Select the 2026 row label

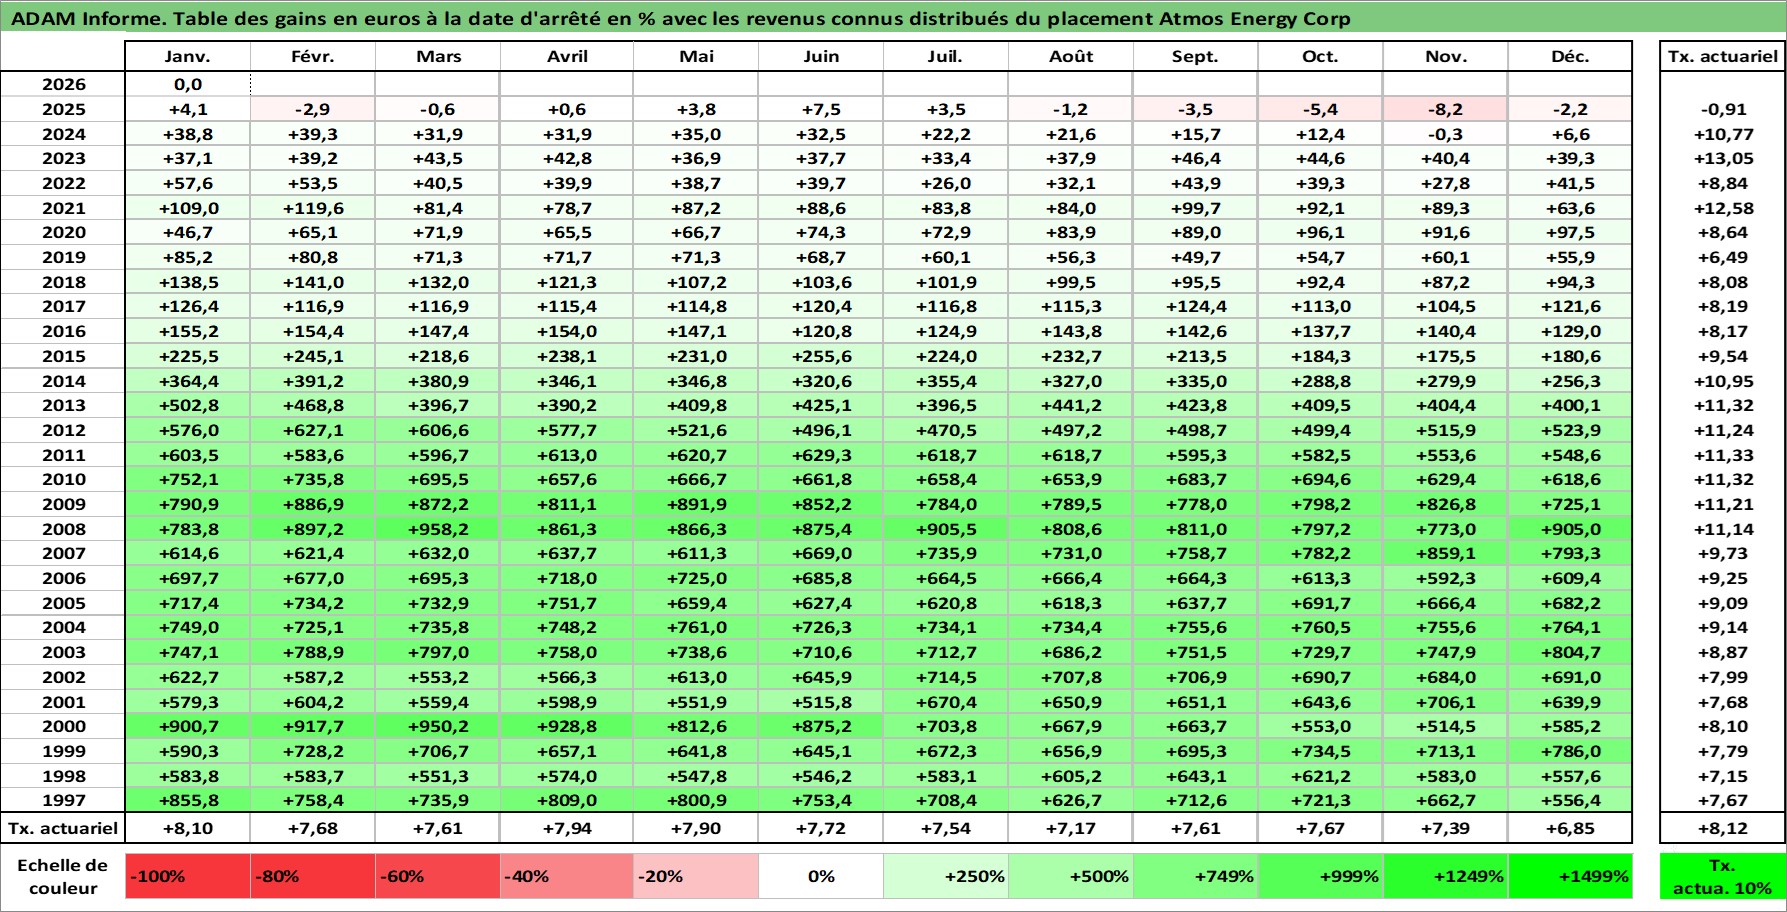pos(63,85)
